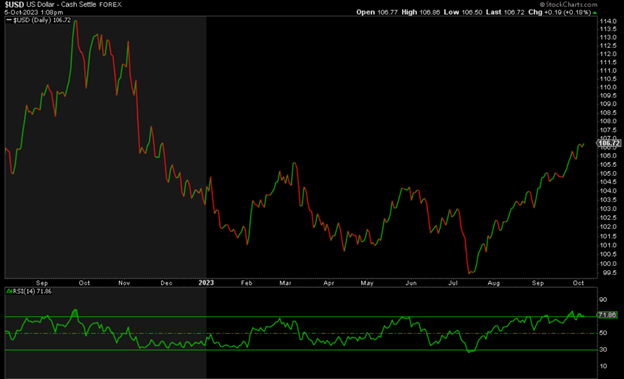Viewport: 624px width, 379px height.
Task: Click the $USD ticker symbol in the header
Action: coord(14,4)
